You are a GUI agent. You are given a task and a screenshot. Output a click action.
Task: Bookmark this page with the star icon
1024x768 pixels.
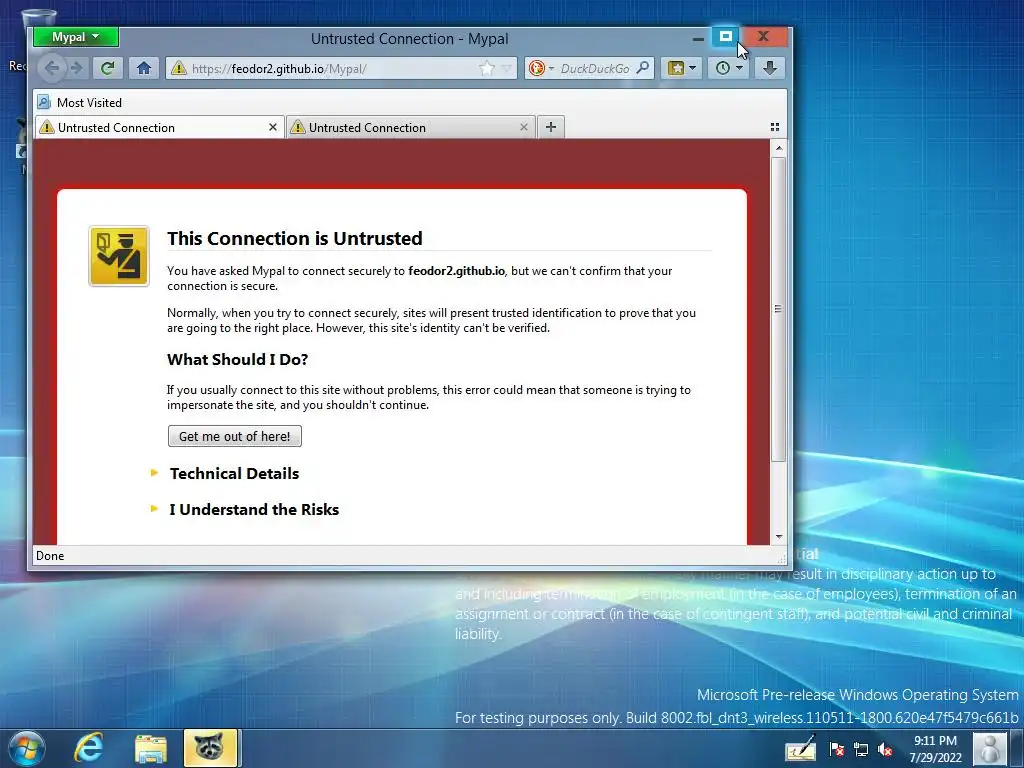point(487,69)
